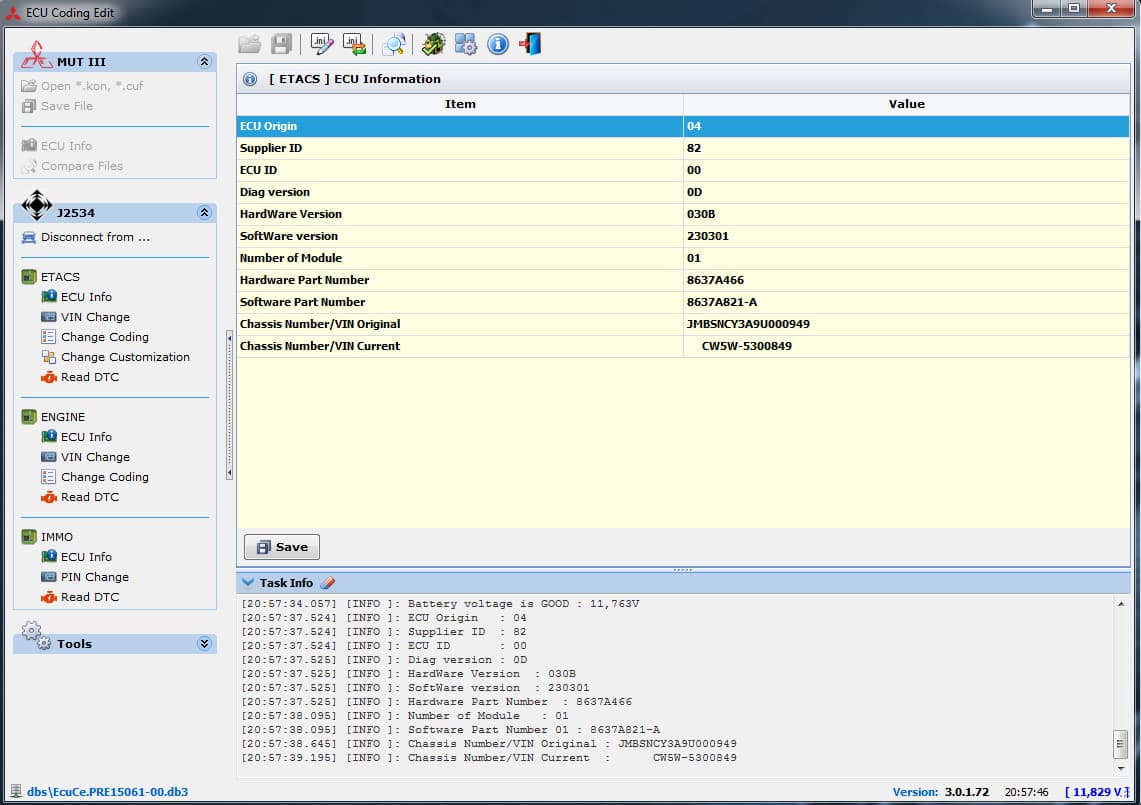Open ETACS Change Customization
Screen dimensions: 1141x805
(x=125, y=357)
